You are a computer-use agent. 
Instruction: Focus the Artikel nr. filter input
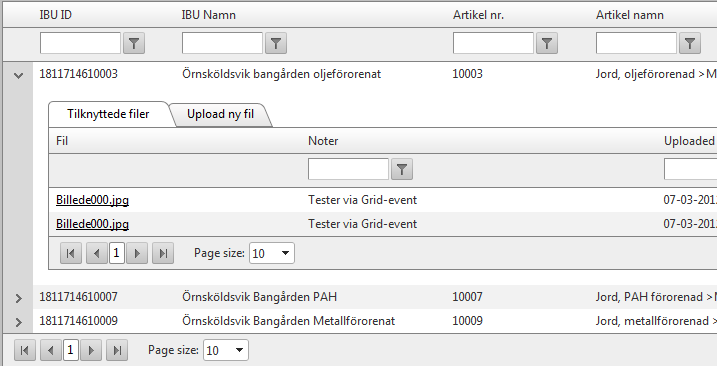tap(493, 43)
